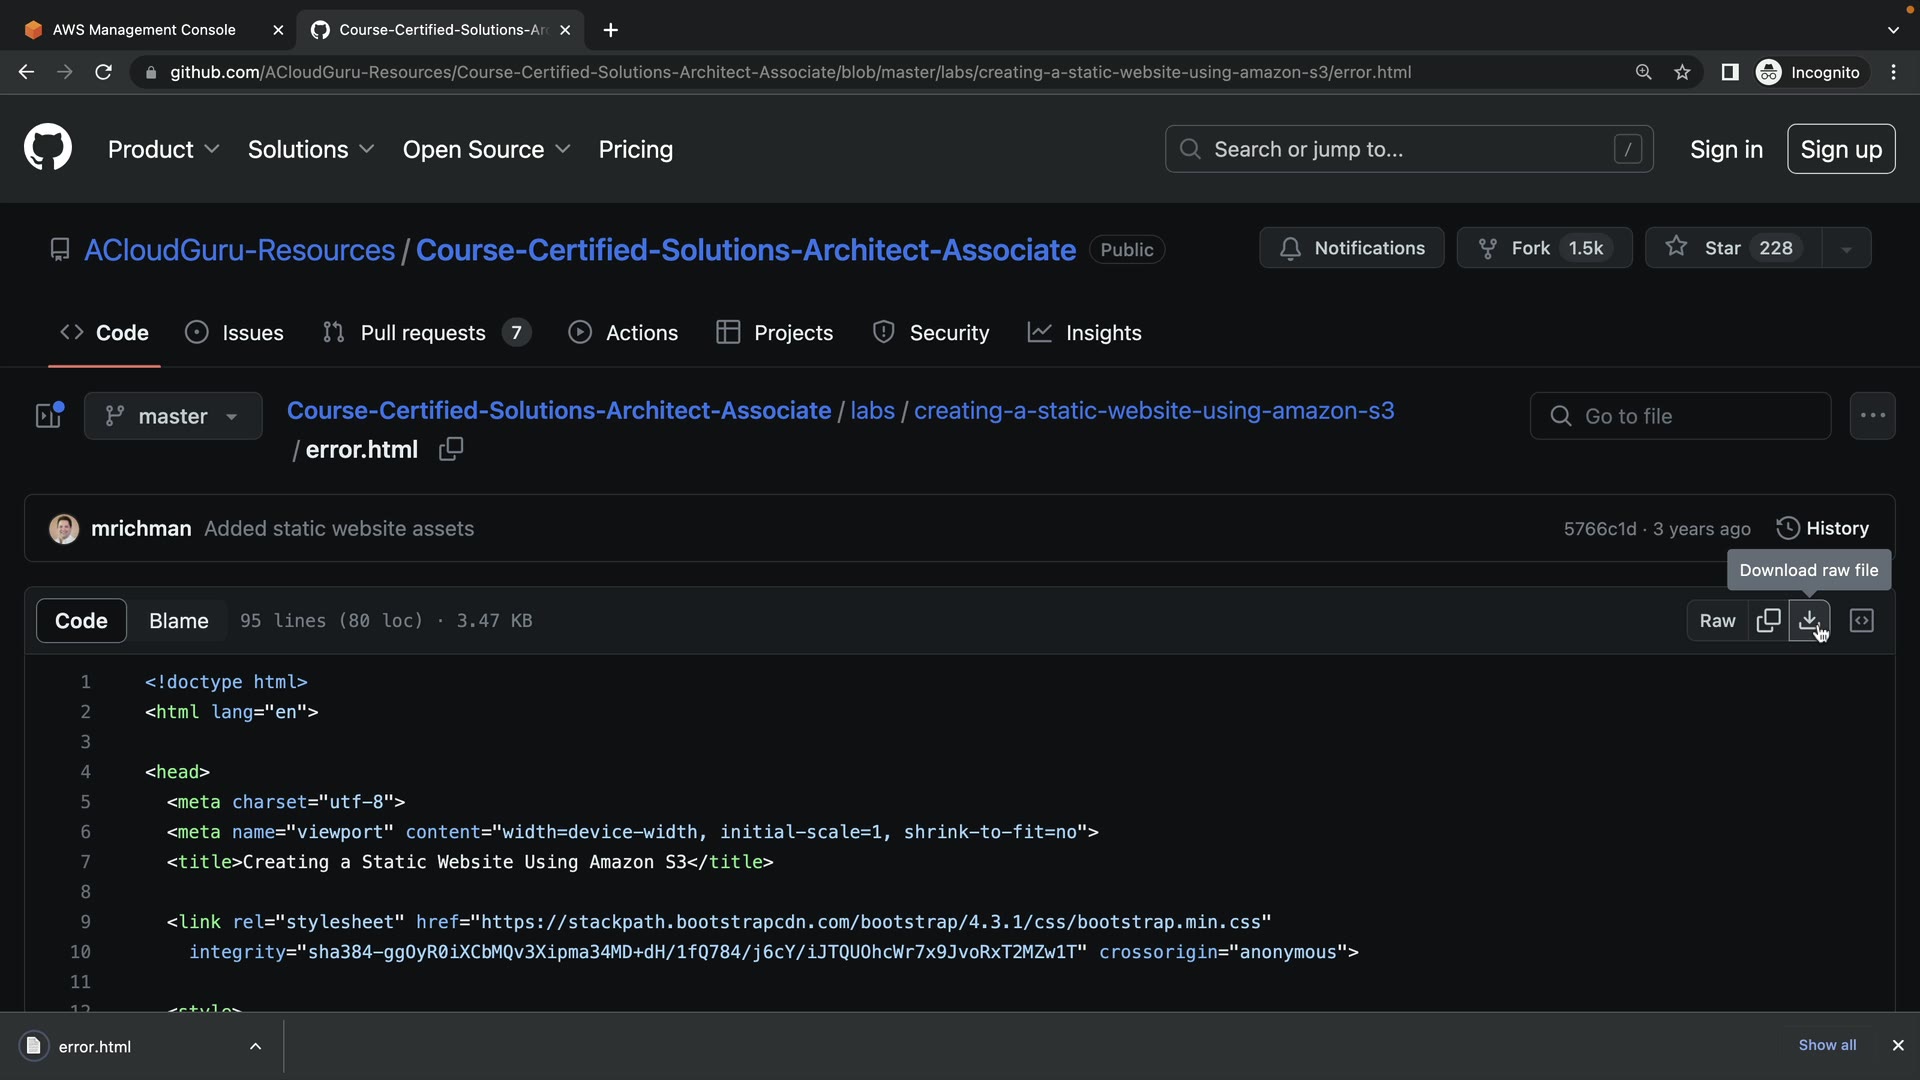
Task: Expand star lists dropdown arrow
Action: [x=1846, y=249]
